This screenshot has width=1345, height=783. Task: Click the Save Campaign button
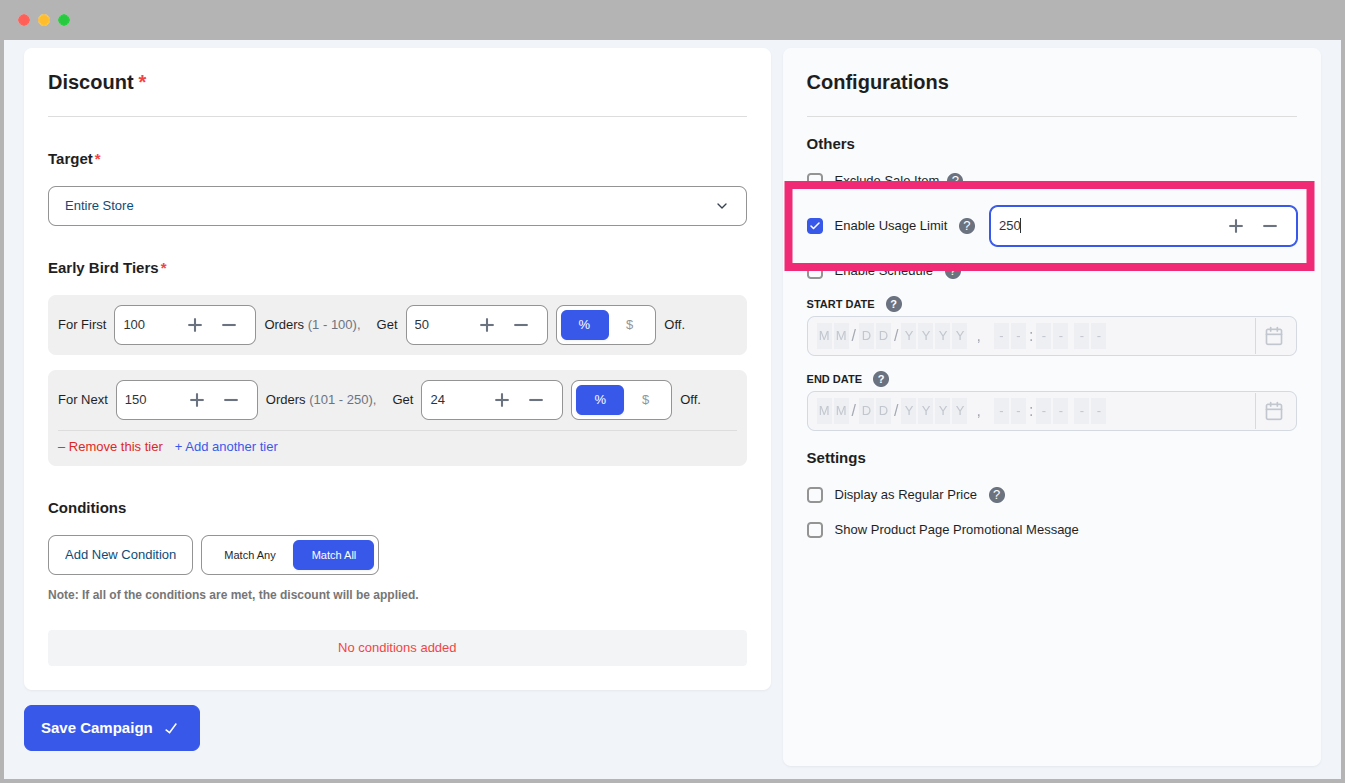(112, 728)
